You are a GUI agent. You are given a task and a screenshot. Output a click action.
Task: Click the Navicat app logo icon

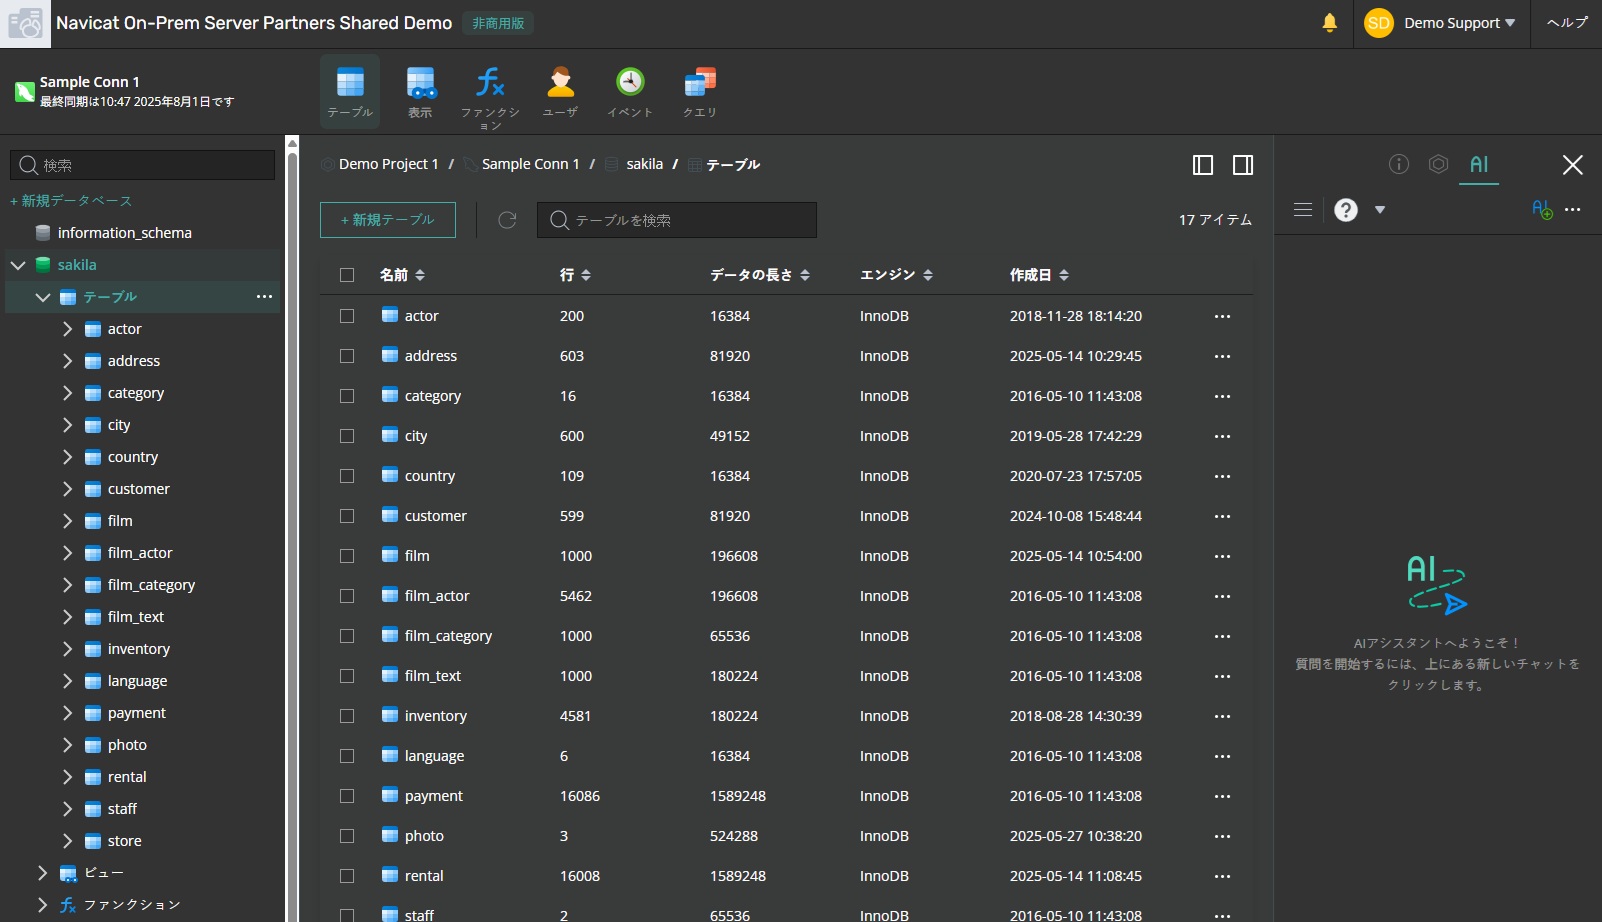[25, 24]
